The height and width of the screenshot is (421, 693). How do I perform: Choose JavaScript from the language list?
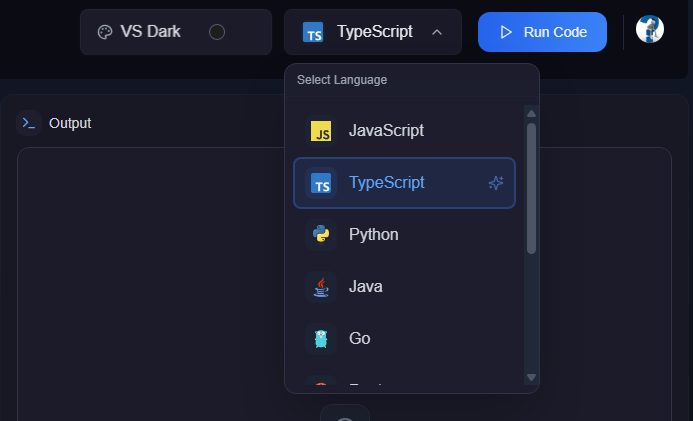[404, 131]
